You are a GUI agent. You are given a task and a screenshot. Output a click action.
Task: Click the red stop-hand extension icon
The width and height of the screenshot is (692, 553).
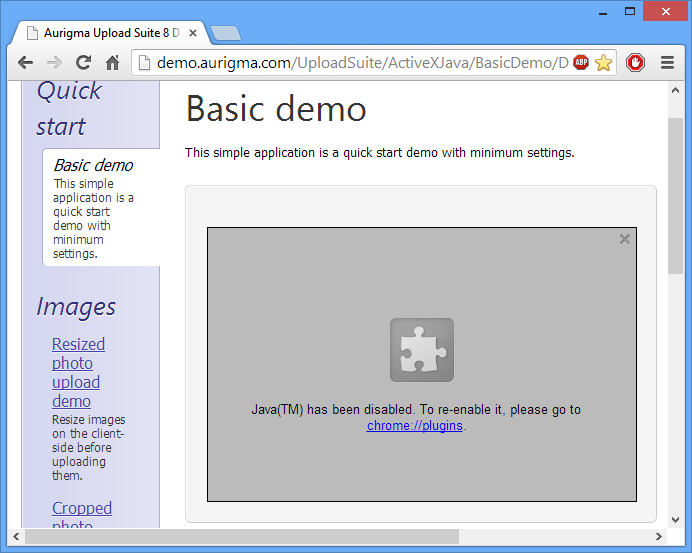point(636,62)
